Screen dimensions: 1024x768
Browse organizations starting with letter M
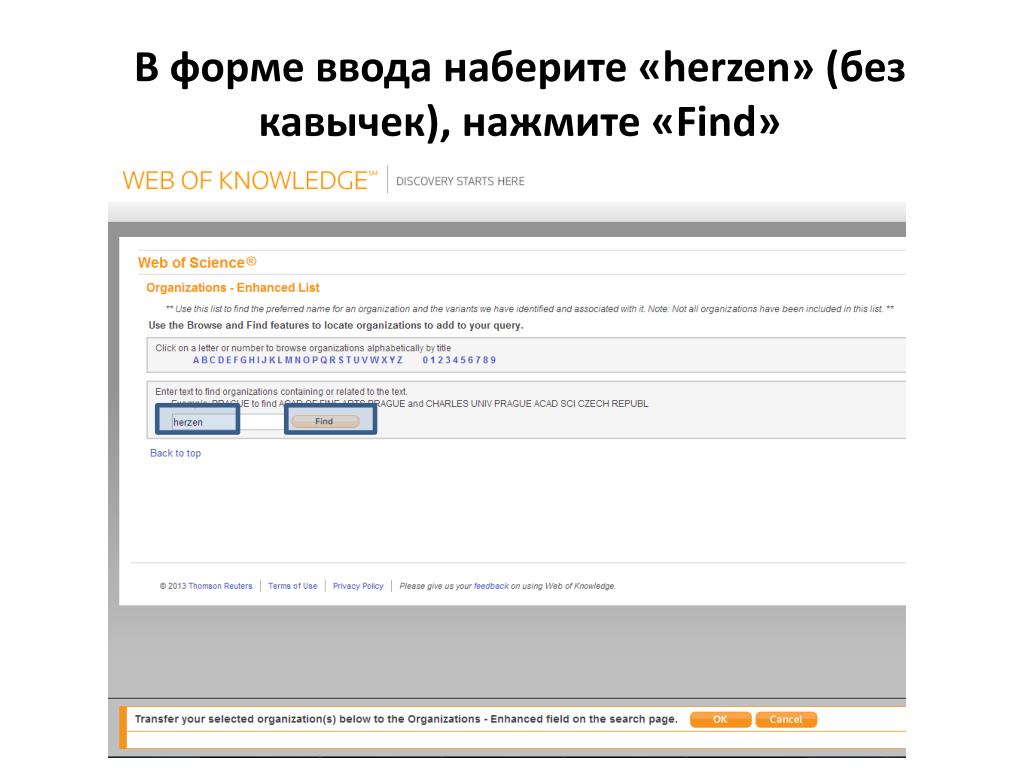coord(289,360)
